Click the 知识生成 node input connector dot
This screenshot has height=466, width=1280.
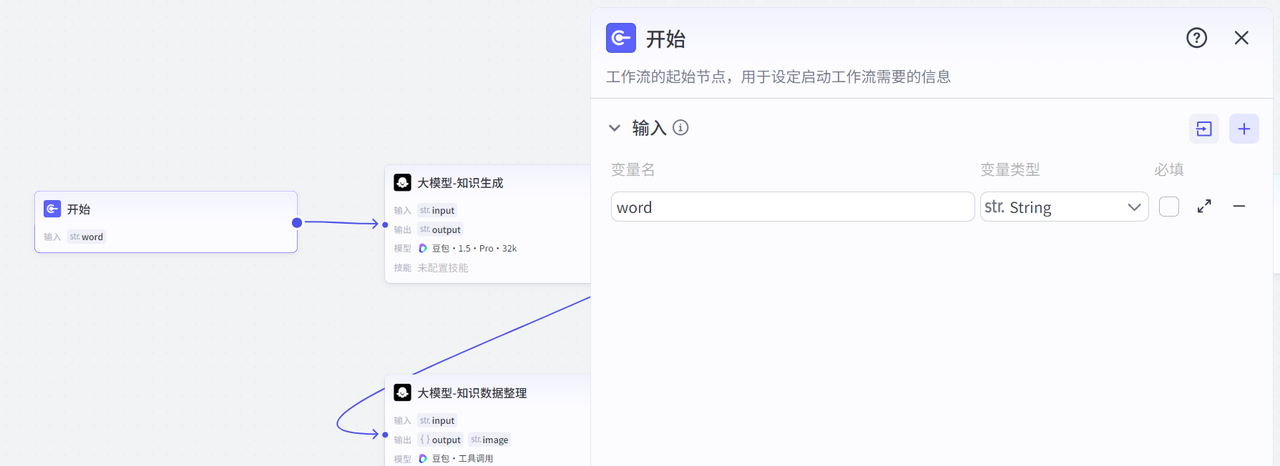pos(385,224)
